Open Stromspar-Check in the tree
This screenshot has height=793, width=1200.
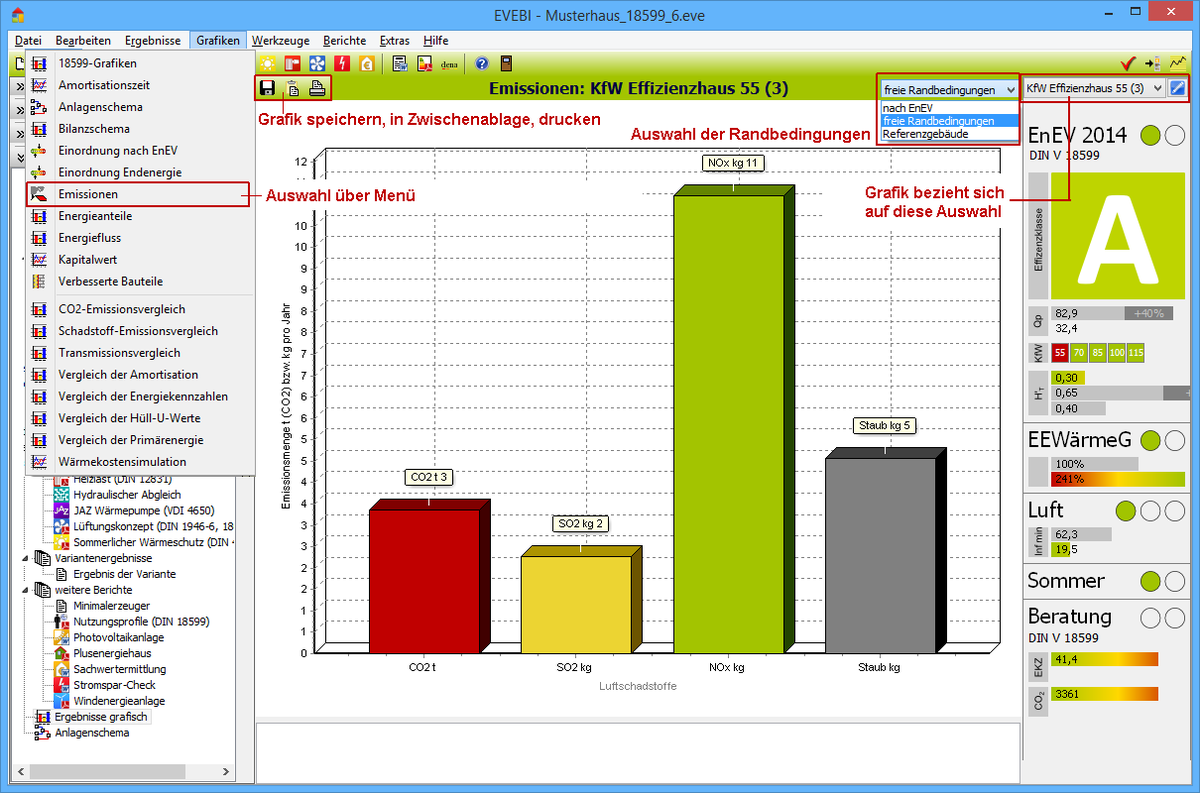pos(114,685)
